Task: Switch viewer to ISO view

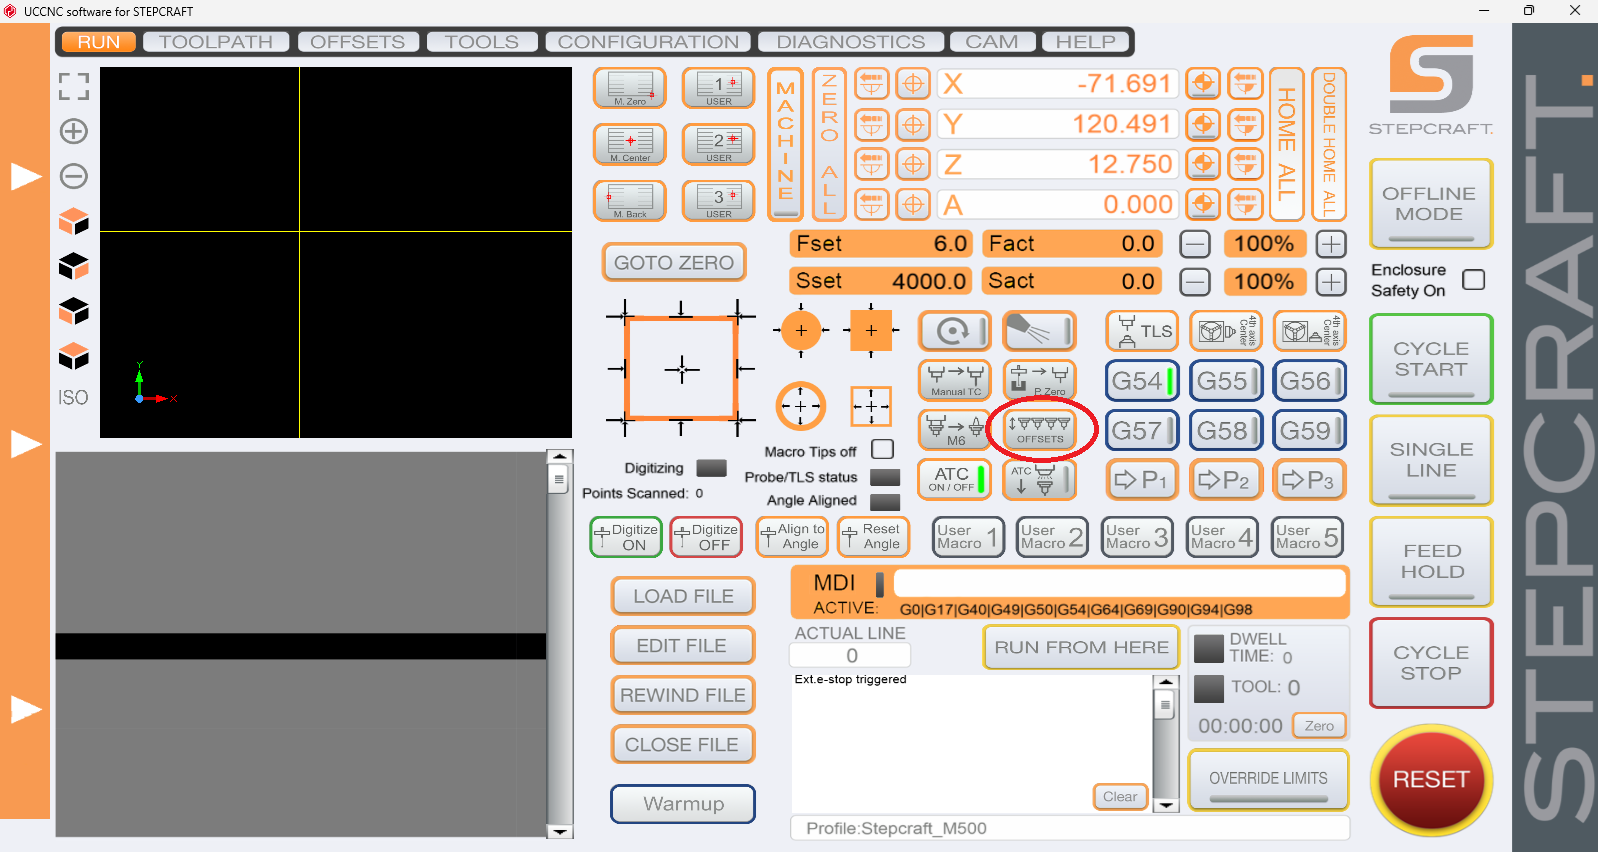Action: pyautogui.click(x=73, y=397)
